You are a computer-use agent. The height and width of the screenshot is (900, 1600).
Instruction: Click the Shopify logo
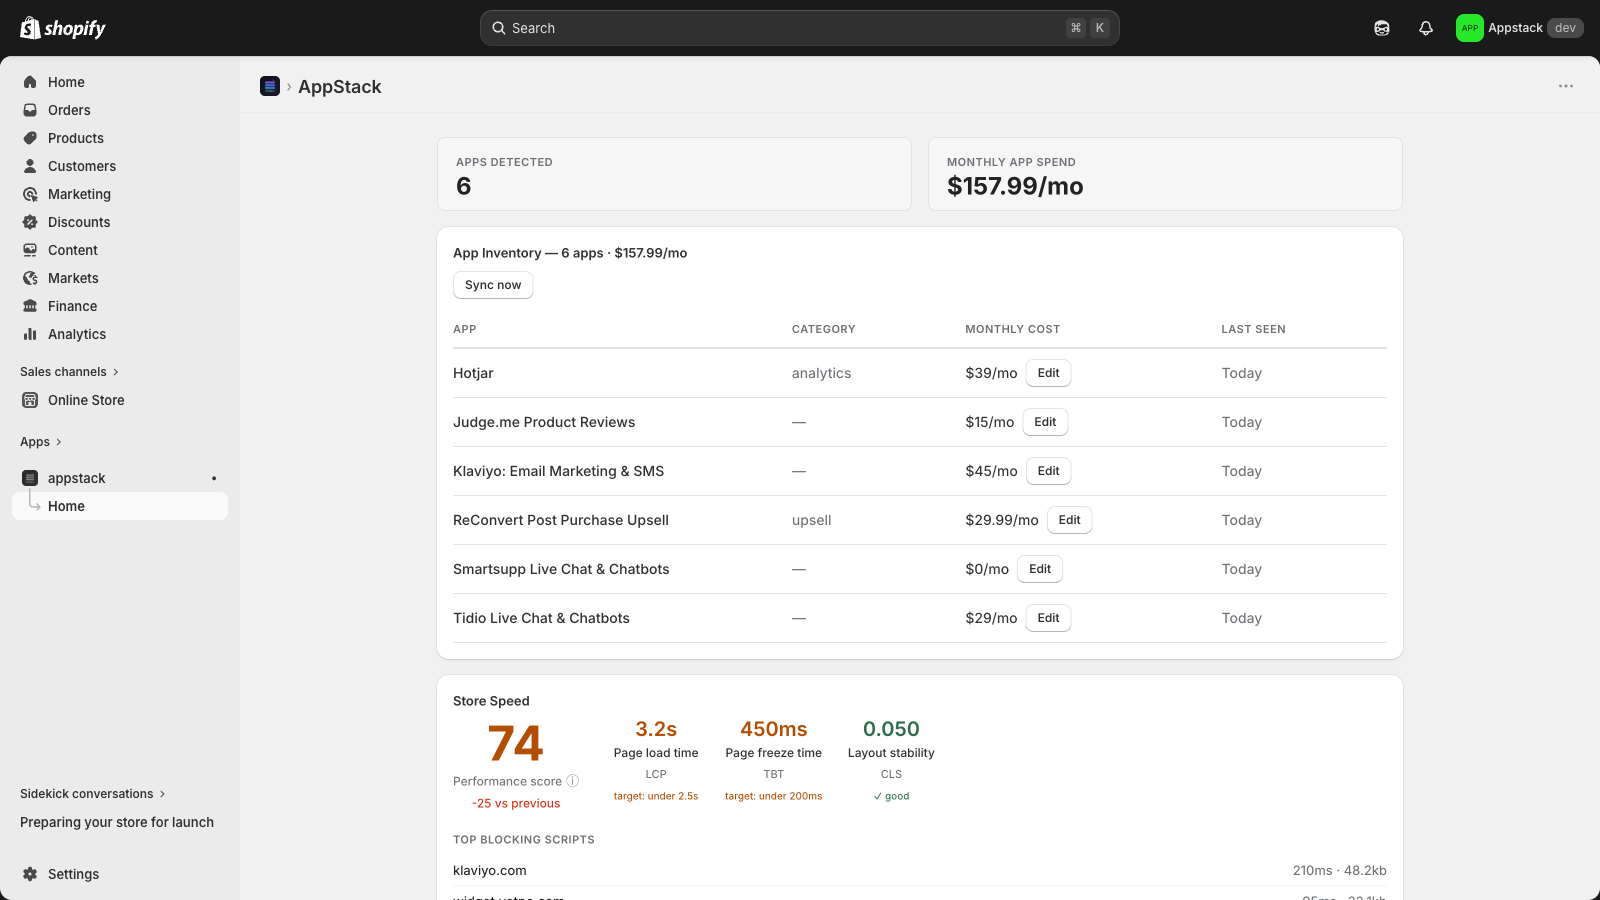pyautogui.click(x=63, y=28)
